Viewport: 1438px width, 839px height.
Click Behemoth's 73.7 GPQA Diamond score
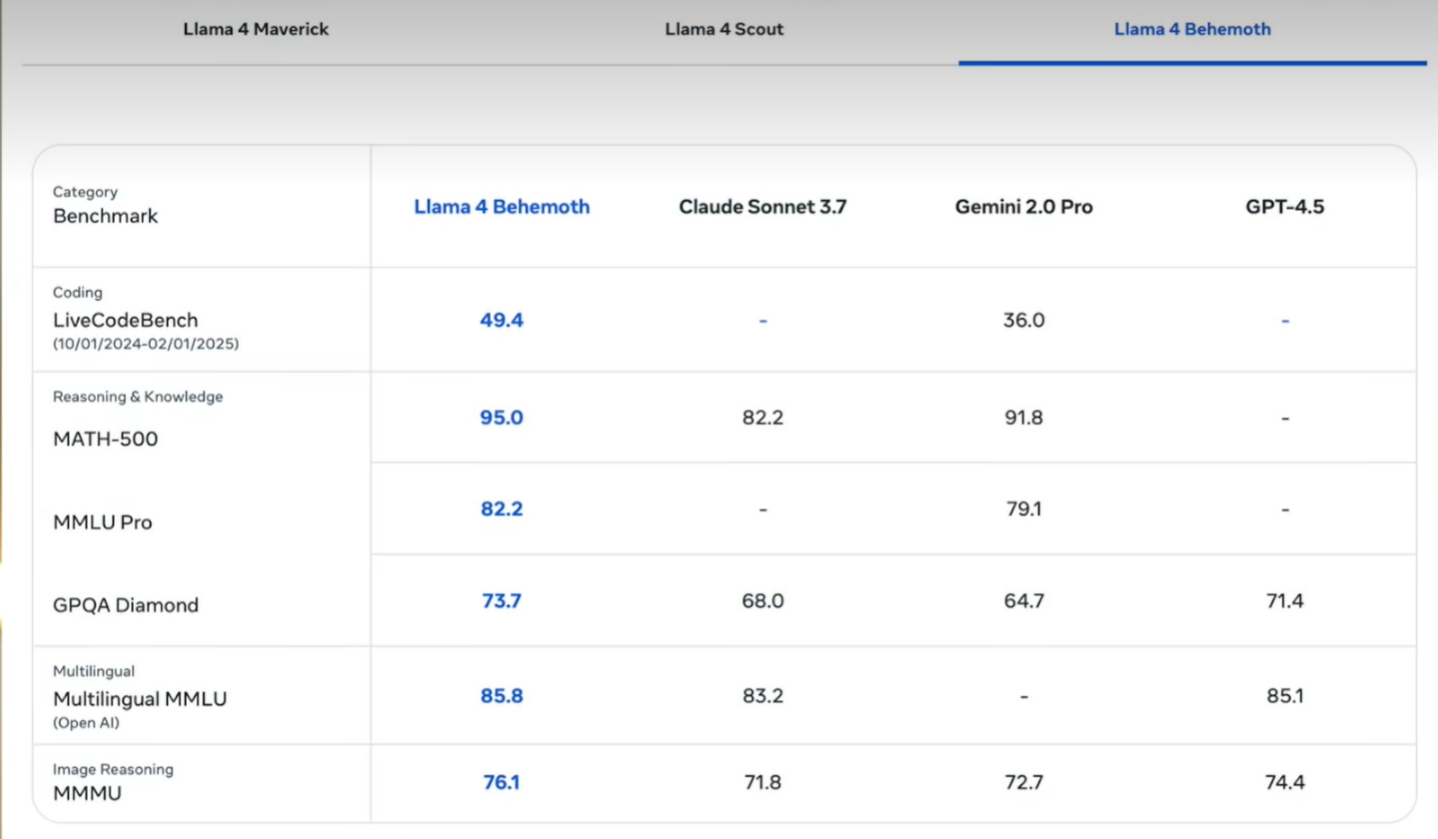[502, 601]
